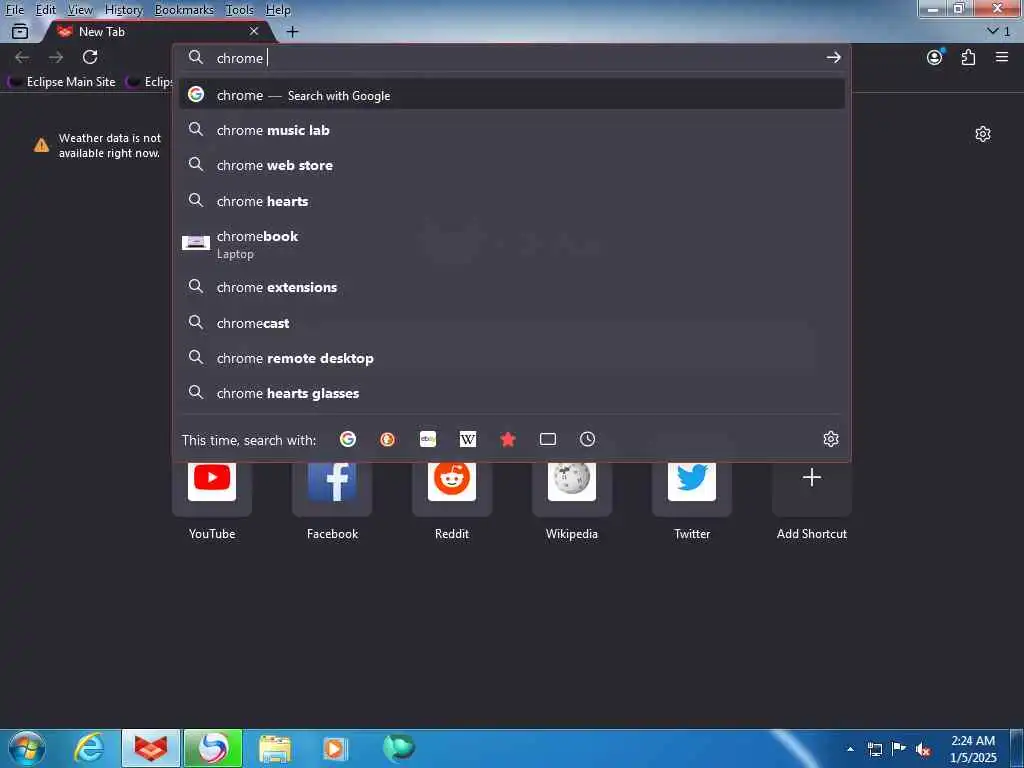The height and width of the screenshot is (768, 1024).
Task: Click the muted volume tray icon
Action: pyautogui.click(x=923, y=749)
